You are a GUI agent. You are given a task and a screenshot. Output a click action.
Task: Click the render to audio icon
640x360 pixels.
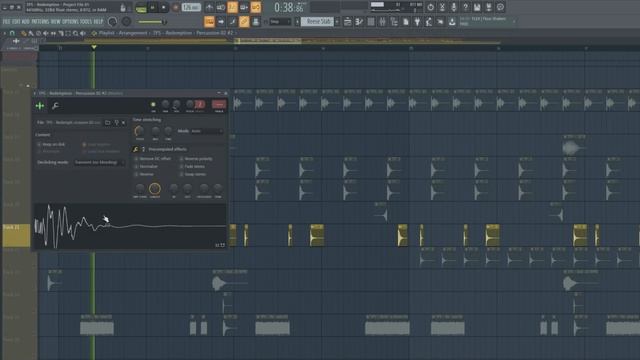489,7
